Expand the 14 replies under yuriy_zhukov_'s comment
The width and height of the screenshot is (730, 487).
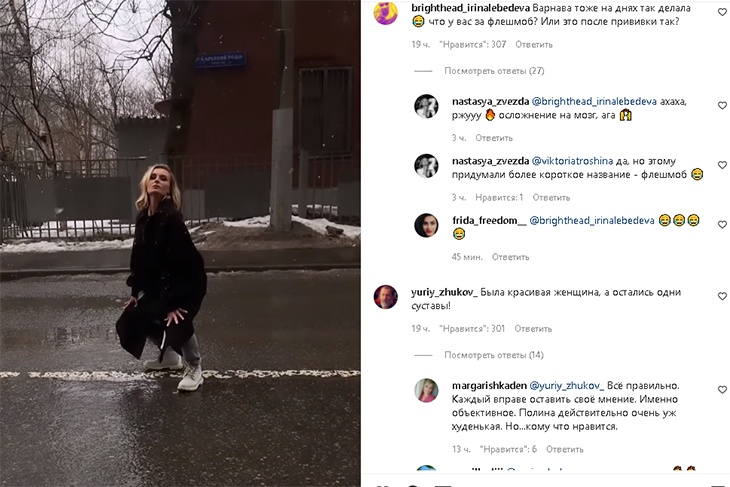click(493, 355)
